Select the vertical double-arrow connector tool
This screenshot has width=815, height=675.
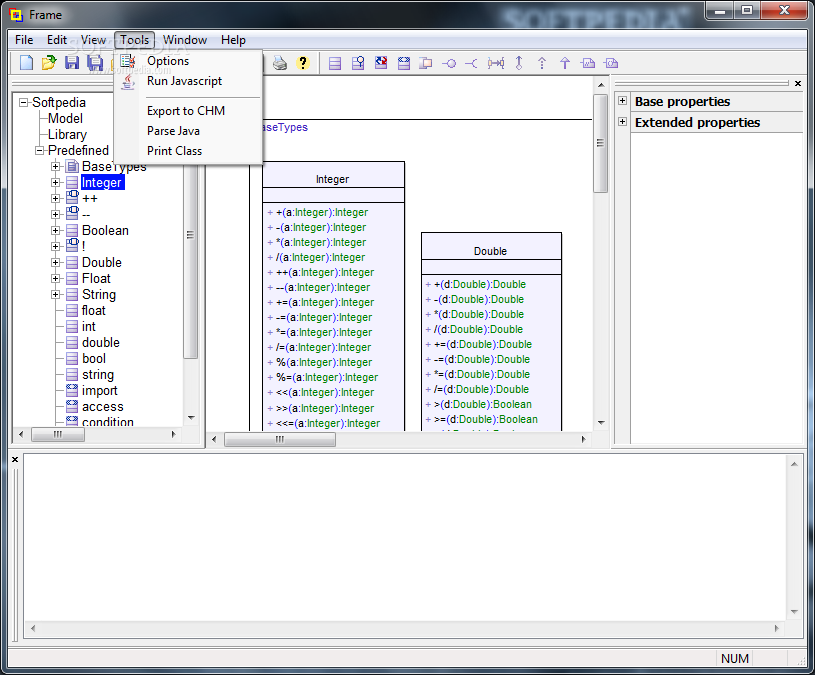point(519,63)
